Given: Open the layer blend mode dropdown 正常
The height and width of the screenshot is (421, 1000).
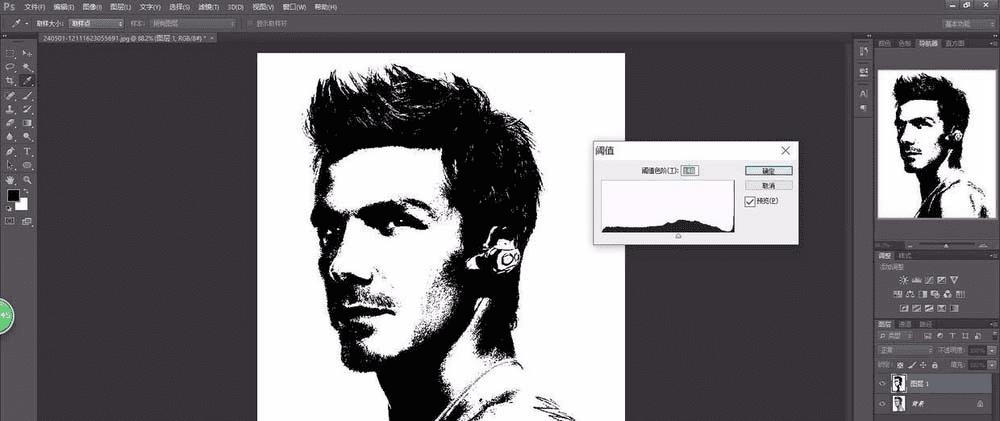Looking at the screenshot, I should [906, 350].
